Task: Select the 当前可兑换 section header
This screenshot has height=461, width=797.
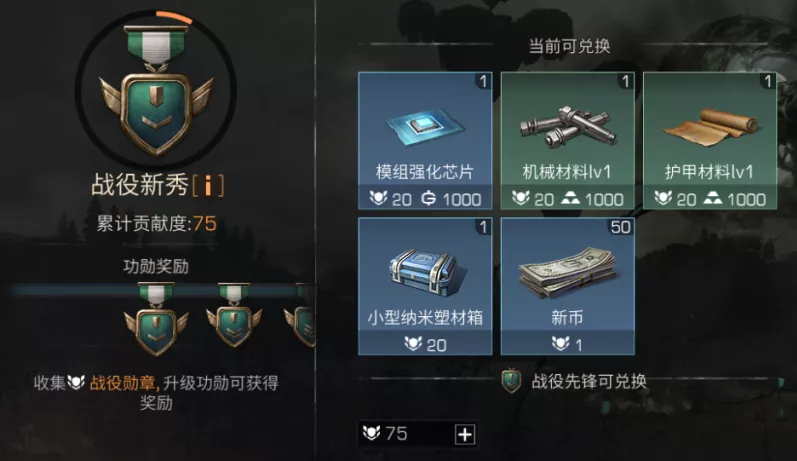Action: coord(569,46)
